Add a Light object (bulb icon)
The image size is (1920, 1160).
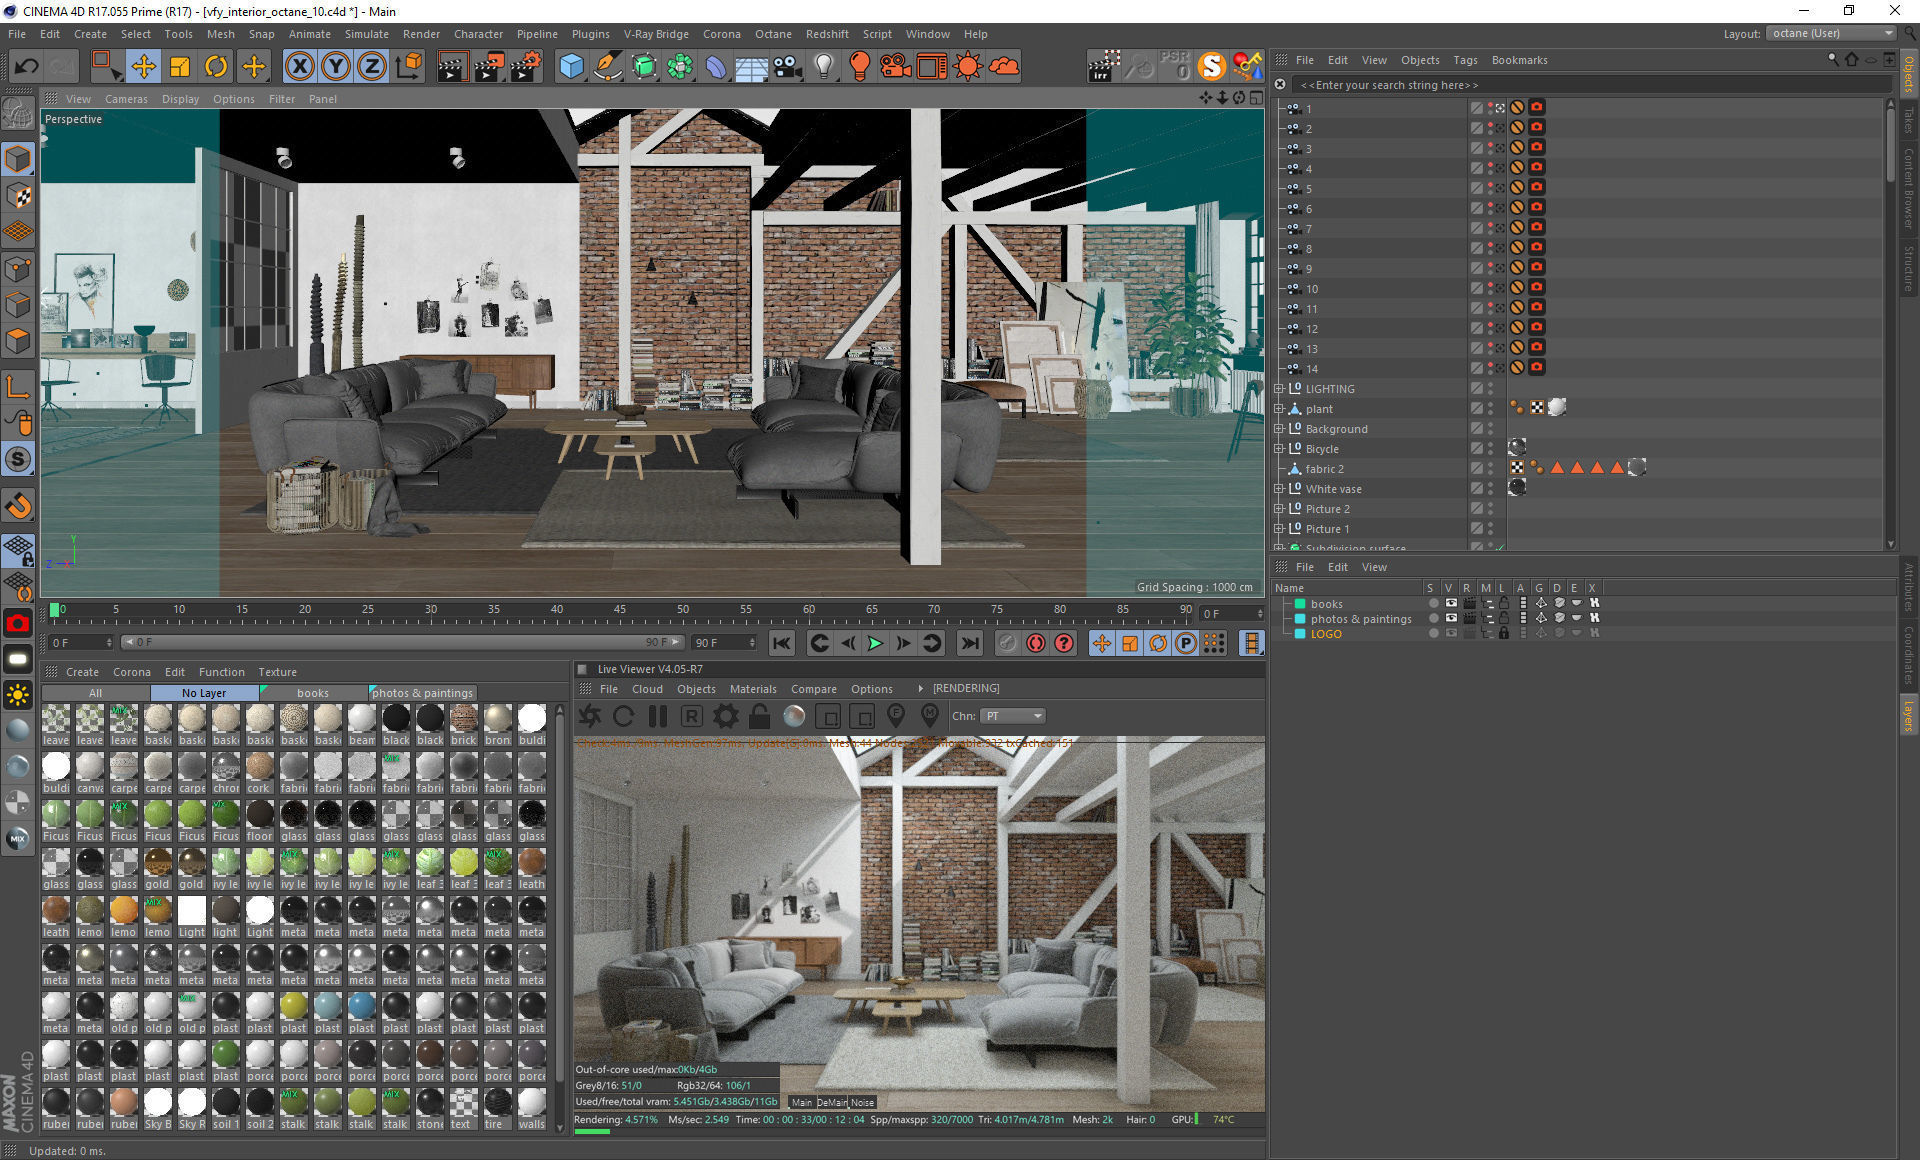tap(824, 67)
